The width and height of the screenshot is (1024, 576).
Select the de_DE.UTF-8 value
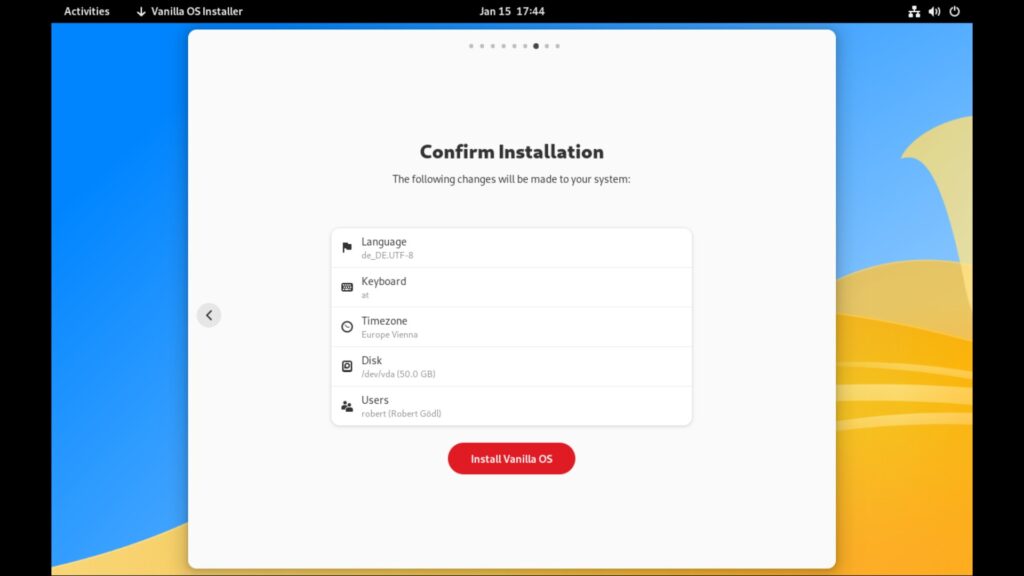coord(387,255)
